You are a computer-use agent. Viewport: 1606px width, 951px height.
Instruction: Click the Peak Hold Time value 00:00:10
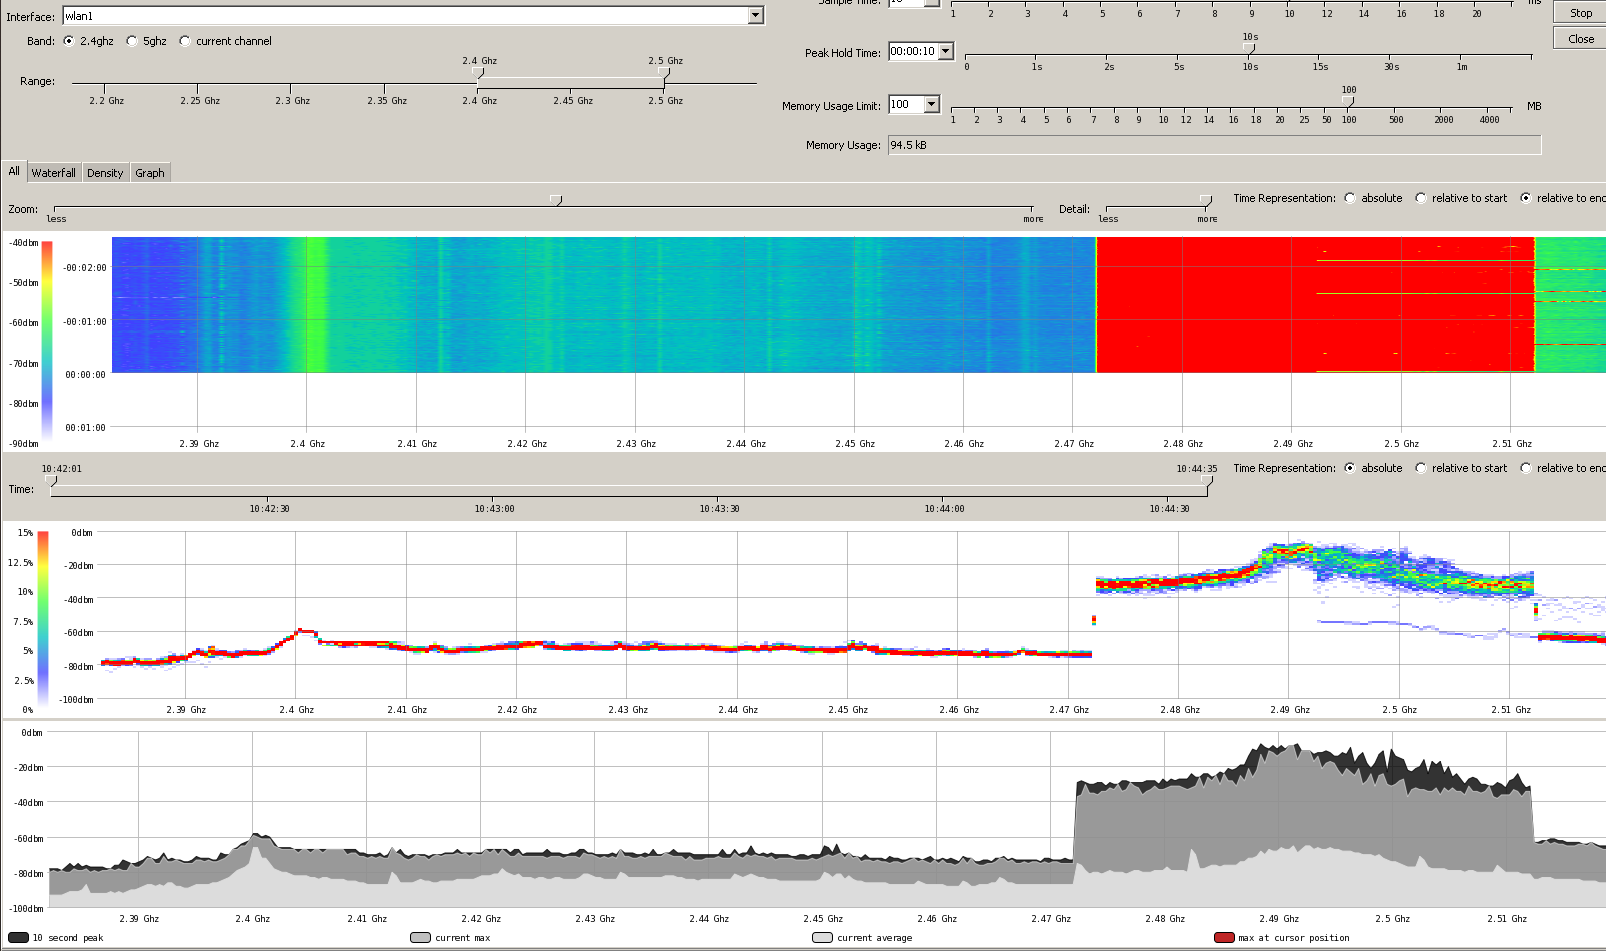click(x=913, y=51)
